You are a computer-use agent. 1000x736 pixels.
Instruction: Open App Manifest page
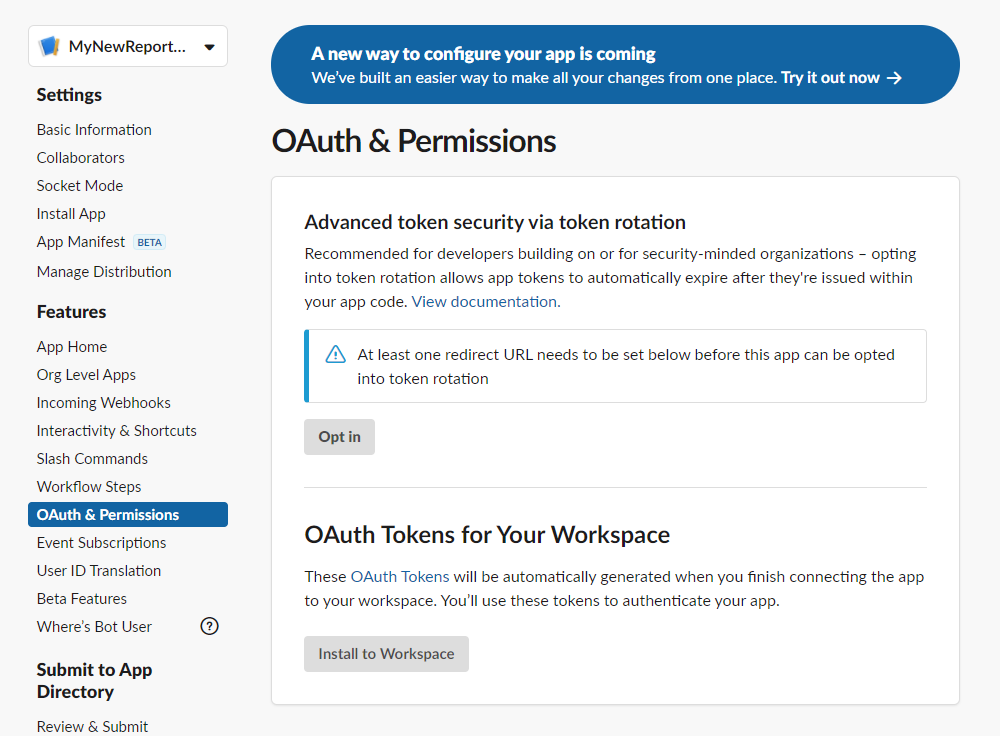coord(80,242)
